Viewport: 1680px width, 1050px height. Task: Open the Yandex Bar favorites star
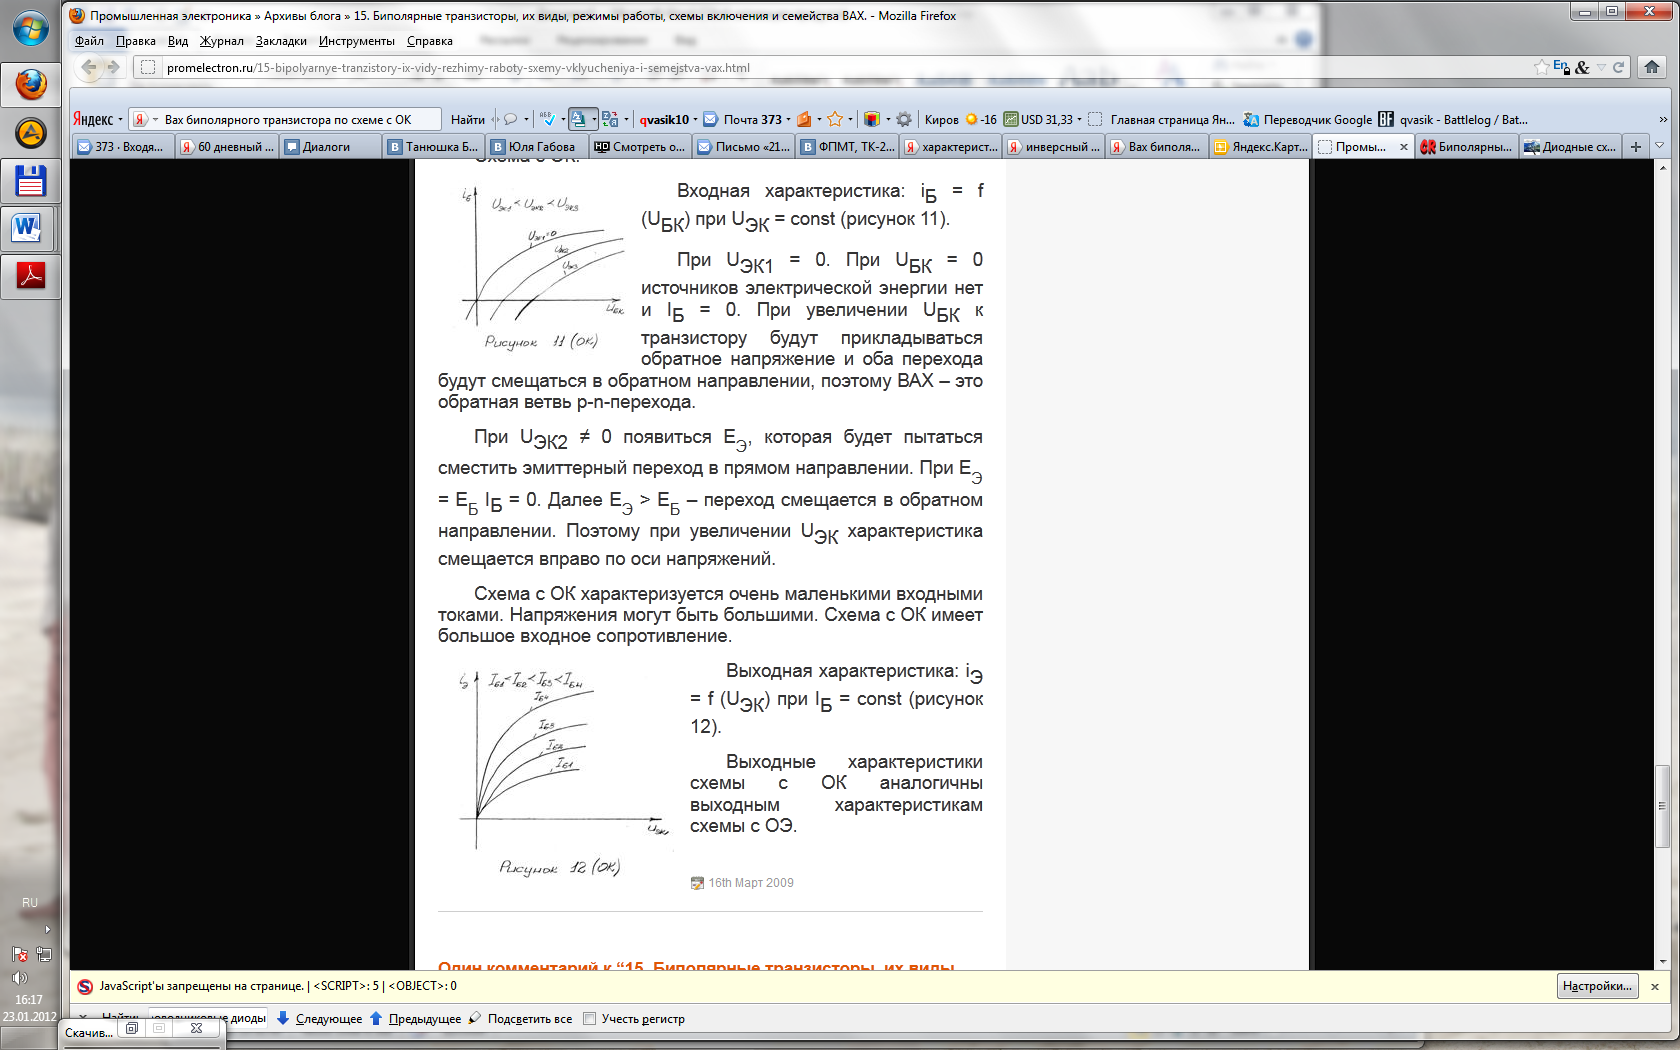click(x=835, y=119)
